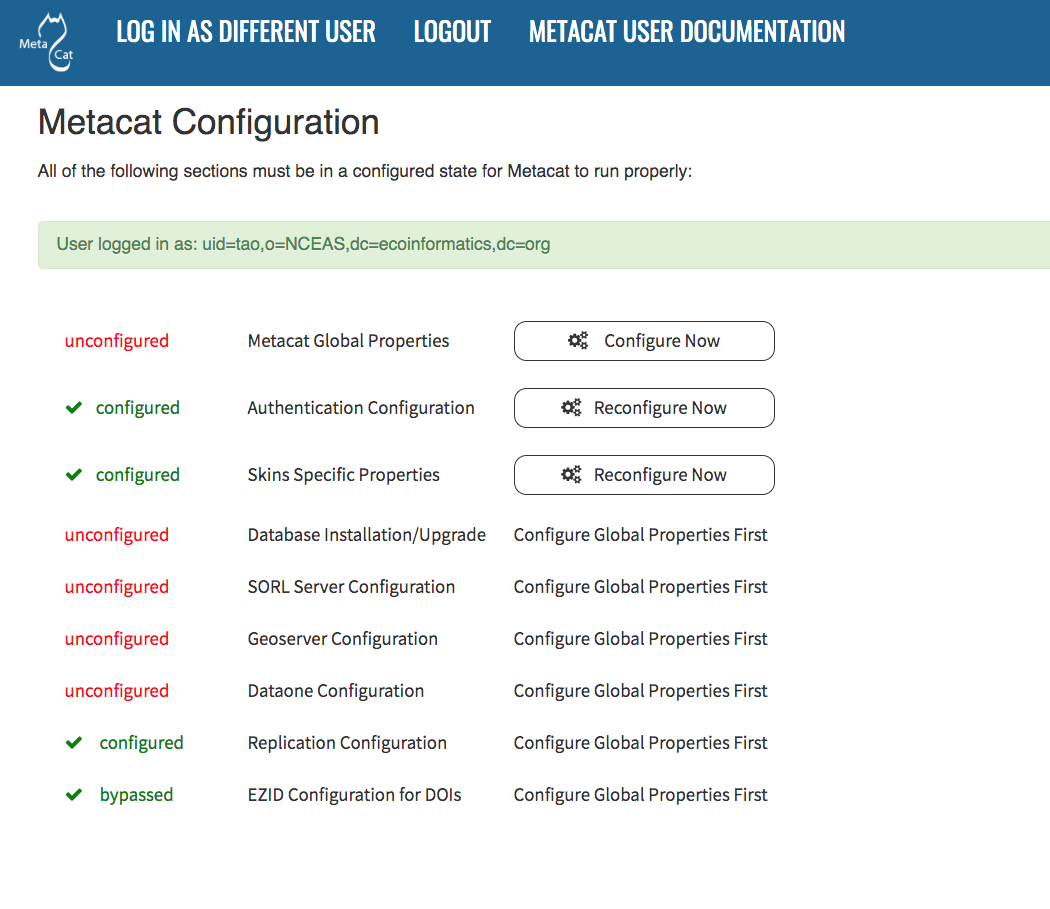Click green checkmark for Replication Configuration
The width and height of the screenshot is (1050, 909).
(x=73, y=743)
